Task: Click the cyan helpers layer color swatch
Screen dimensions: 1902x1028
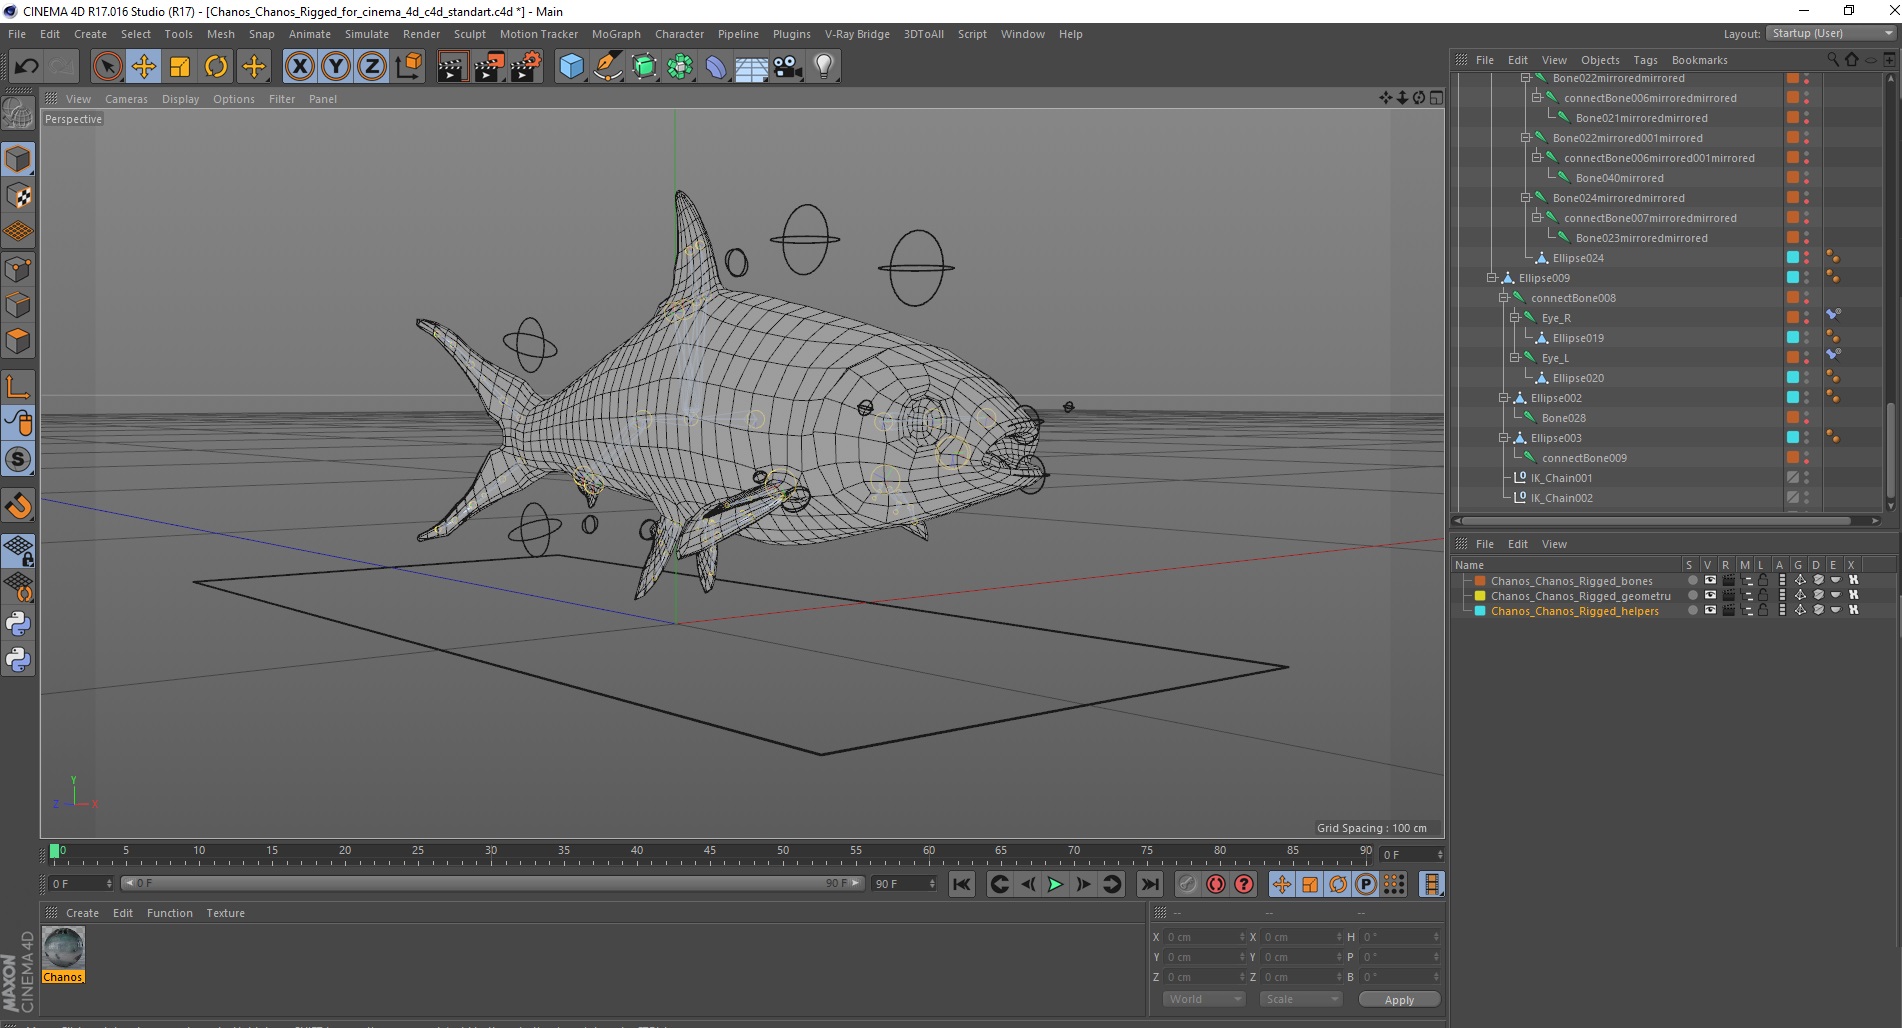Action: click(1480, 611)
